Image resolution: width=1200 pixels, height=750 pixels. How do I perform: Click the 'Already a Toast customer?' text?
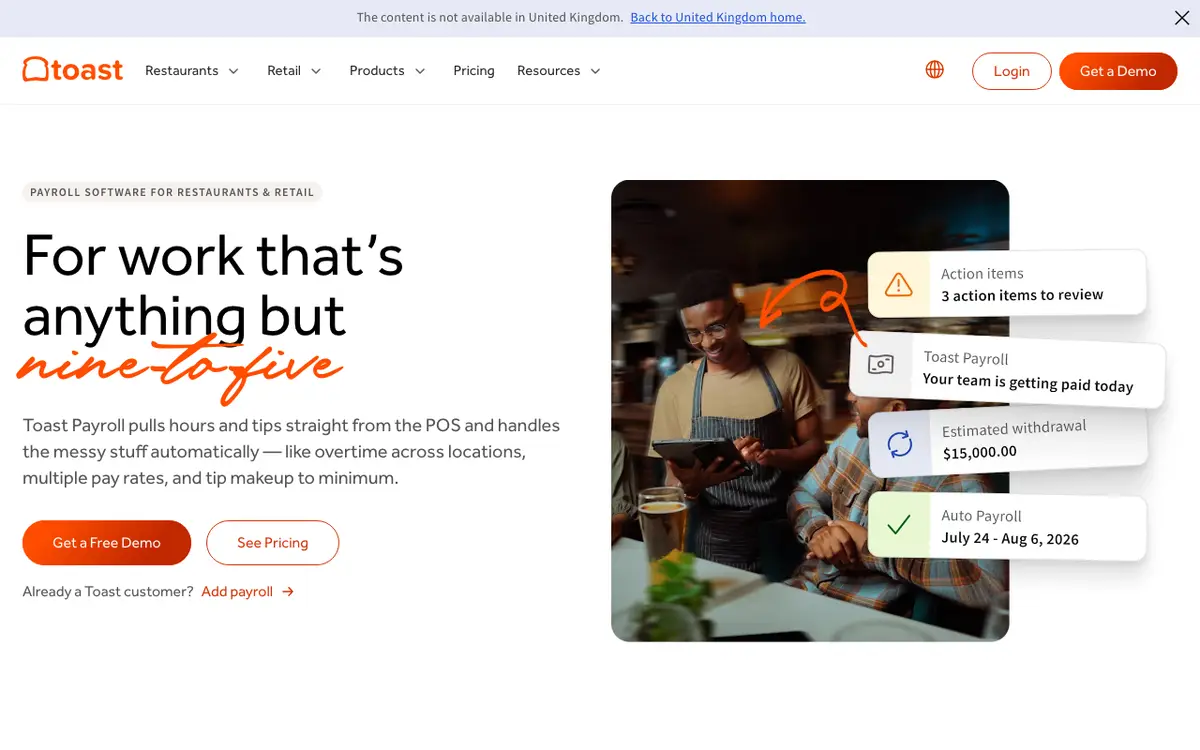point(108,592)
